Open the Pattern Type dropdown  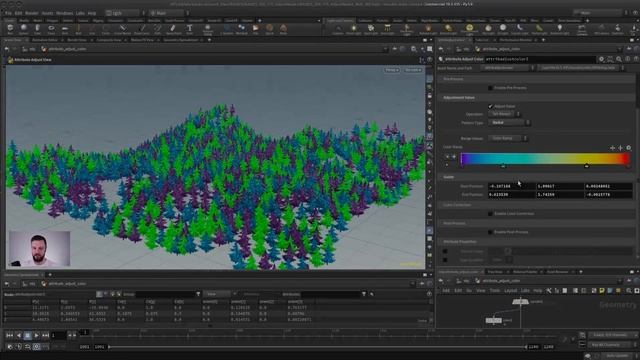509,122
